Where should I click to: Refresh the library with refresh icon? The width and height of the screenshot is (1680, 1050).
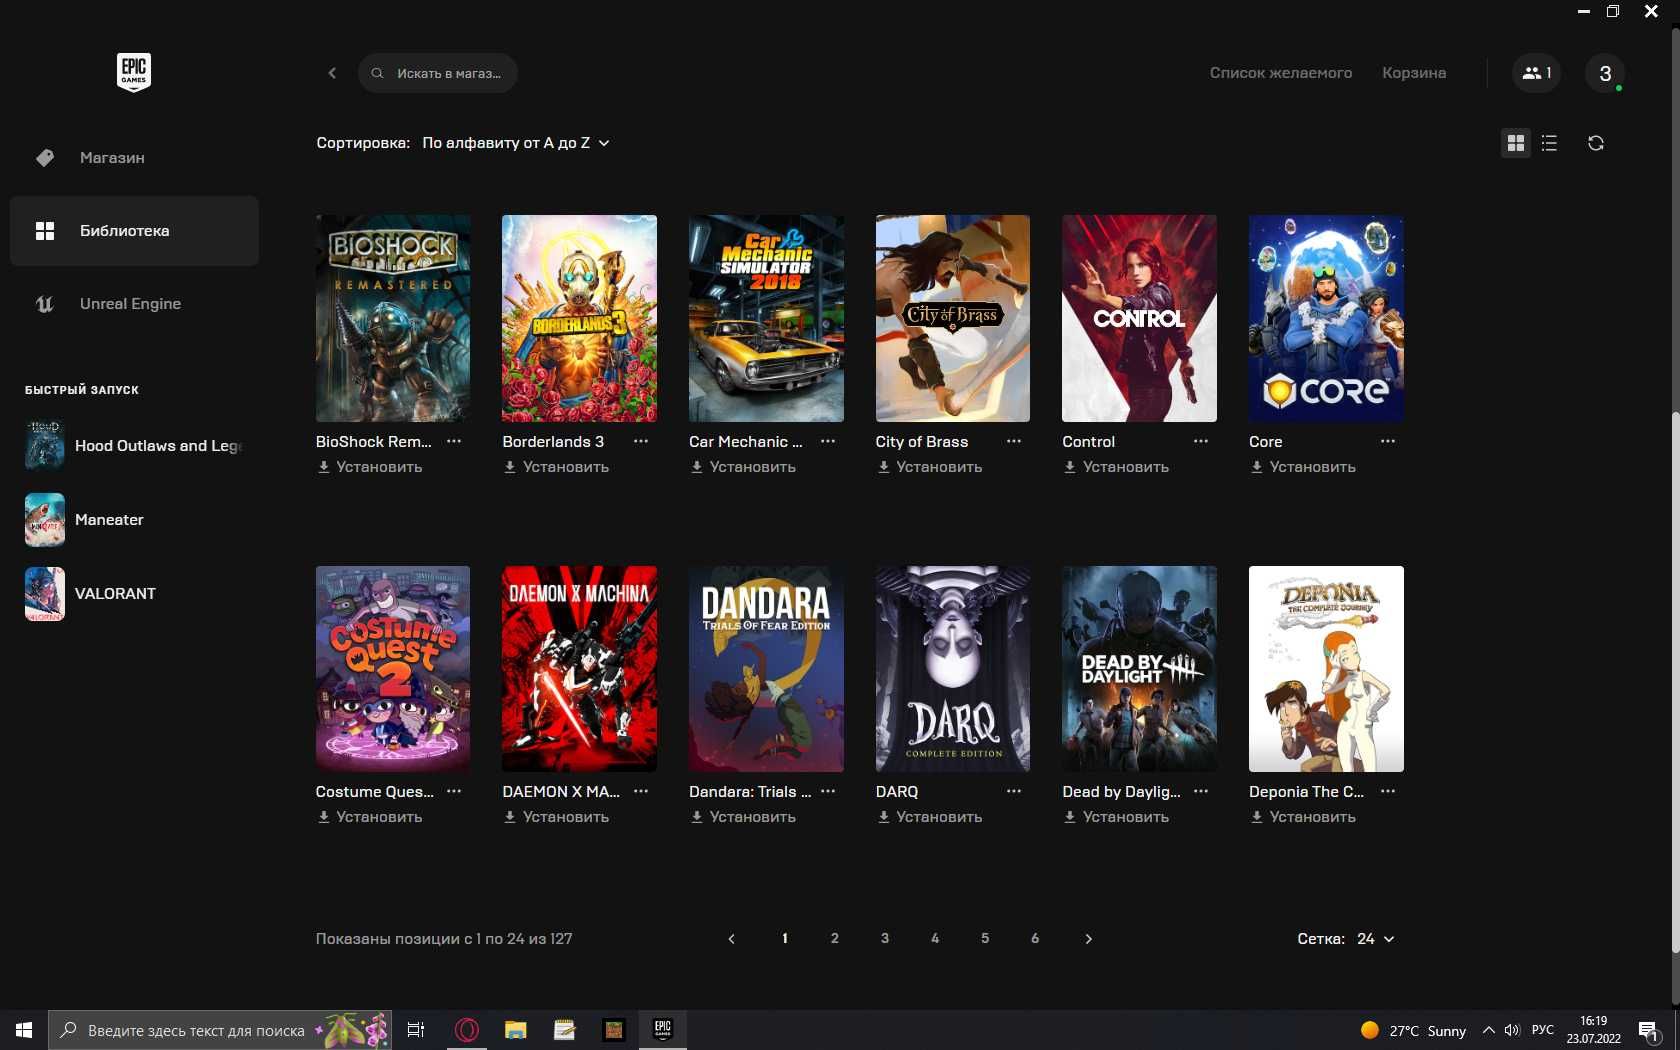click(x=1596, y=143)
